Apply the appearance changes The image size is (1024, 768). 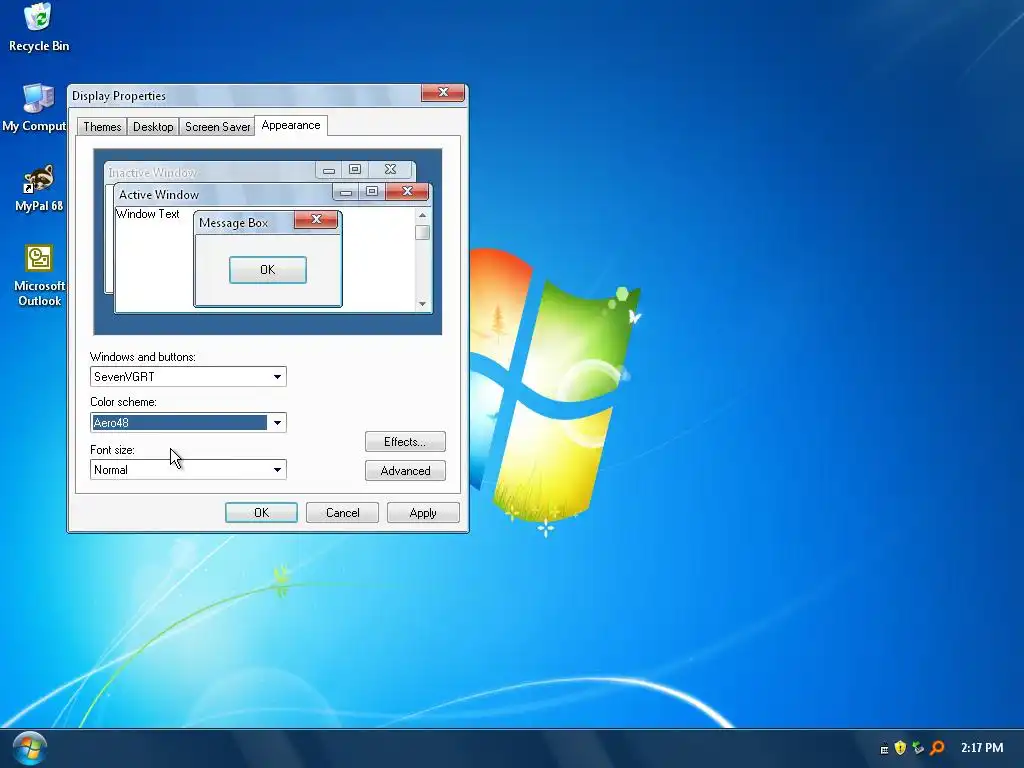423,513
